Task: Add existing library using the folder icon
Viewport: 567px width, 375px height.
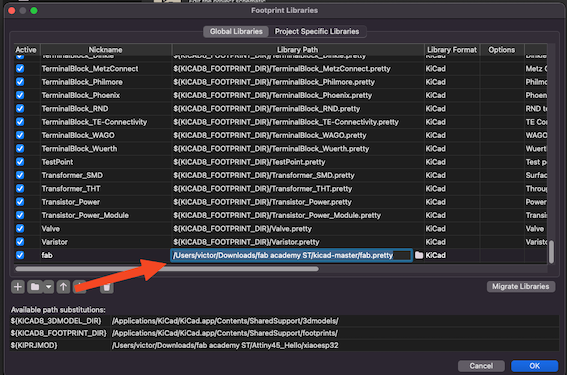Action: click(35, 287)
